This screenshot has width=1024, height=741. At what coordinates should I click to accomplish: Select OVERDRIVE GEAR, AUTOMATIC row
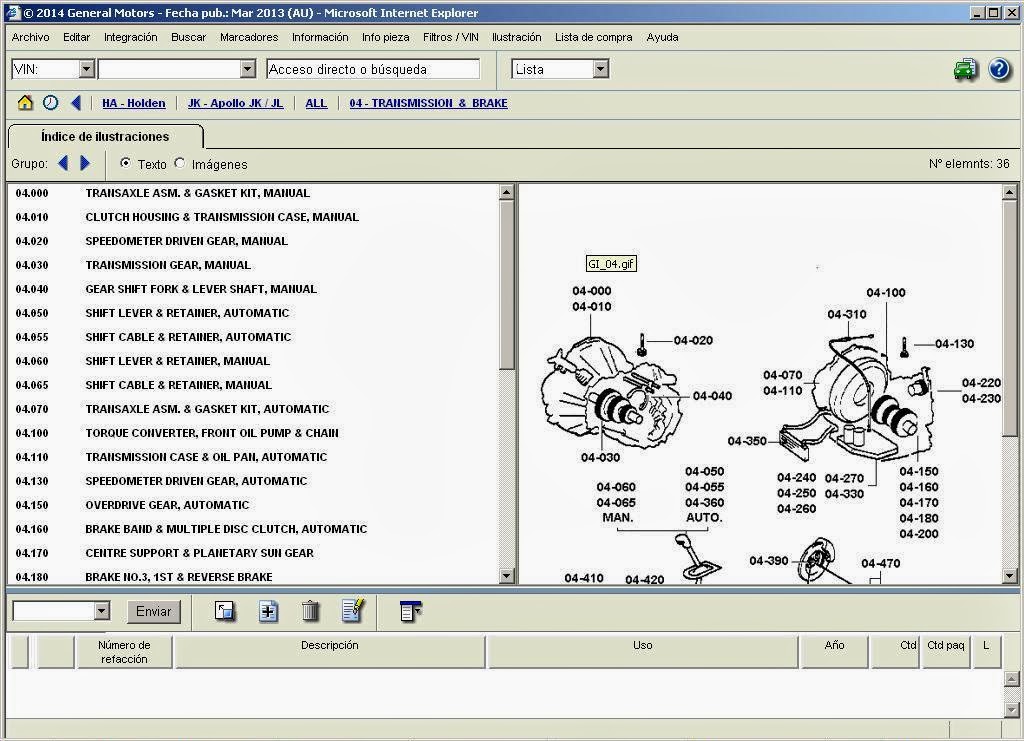coord(253,505)
